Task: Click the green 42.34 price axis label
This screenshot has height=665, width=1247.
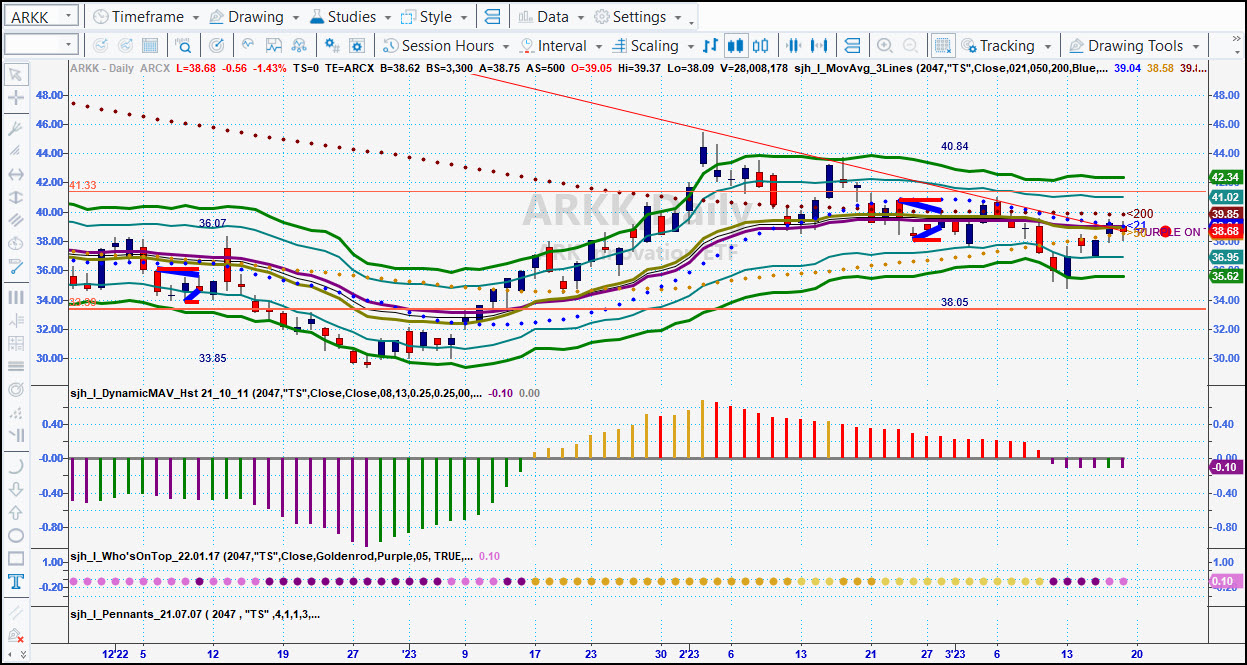Action: (x=1224, y=177)
